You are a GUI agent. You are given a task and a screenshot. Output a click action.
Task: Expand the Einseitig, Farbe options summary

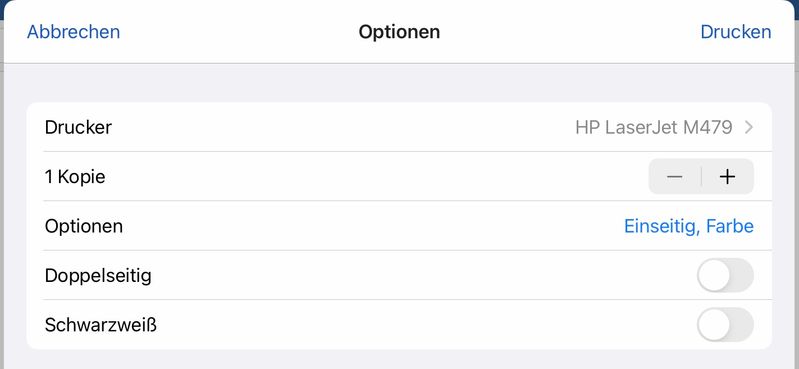pyautogui.click(x=688, y=226)
